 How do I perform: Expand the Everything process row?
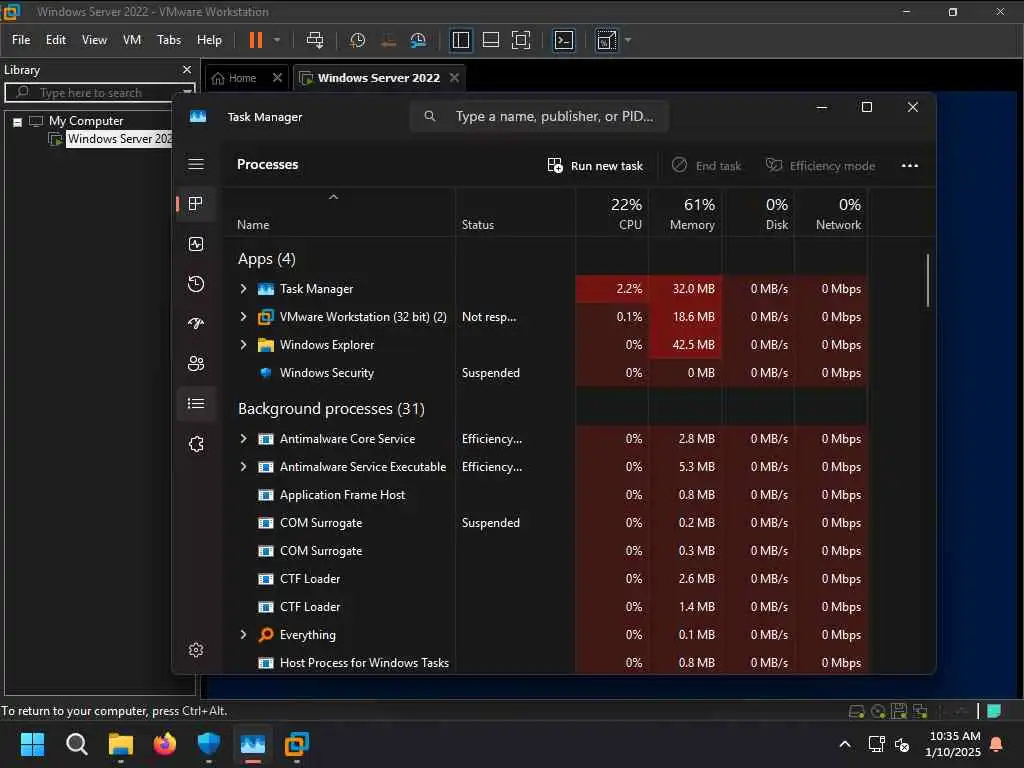click(244, 635)
